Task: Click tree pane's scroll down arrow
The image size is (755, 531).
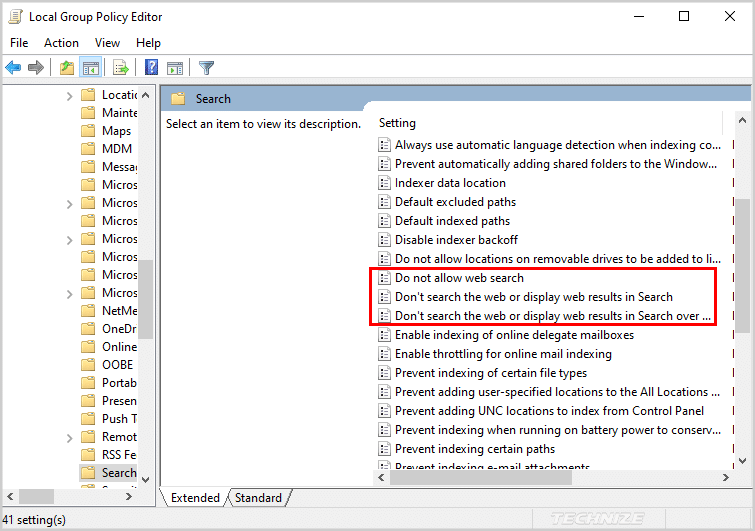Action: 146,480
